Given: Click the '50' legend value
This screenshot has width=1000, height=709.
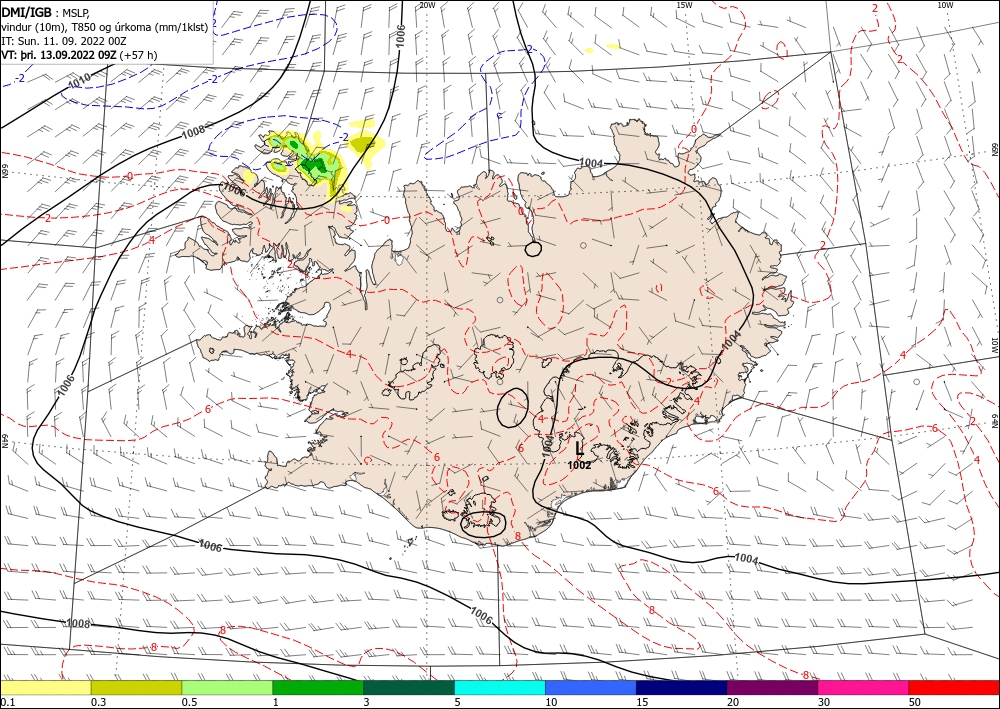Looking at the screenshot, I should pyautogui.click(x=915, y=702).
